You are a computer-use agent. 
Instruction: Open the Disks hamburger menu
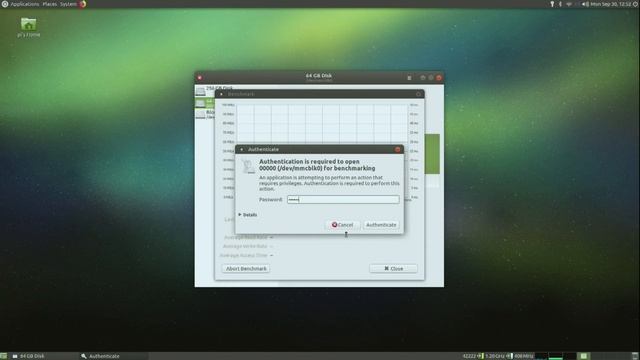pos(409,78)
